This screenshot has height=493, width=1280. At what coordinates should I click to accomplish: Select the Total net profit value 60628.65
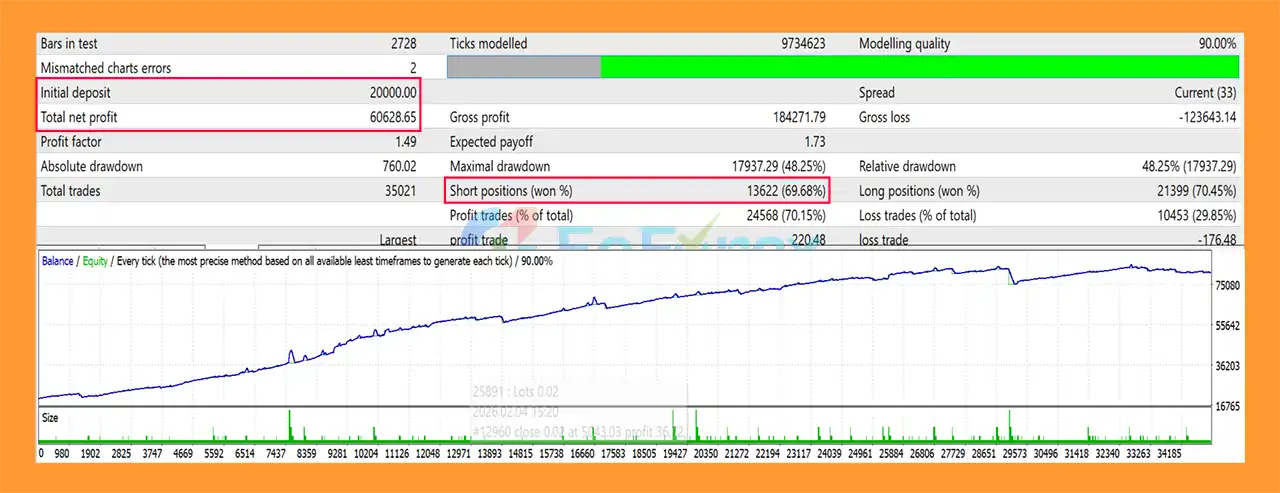pos(392,117)
